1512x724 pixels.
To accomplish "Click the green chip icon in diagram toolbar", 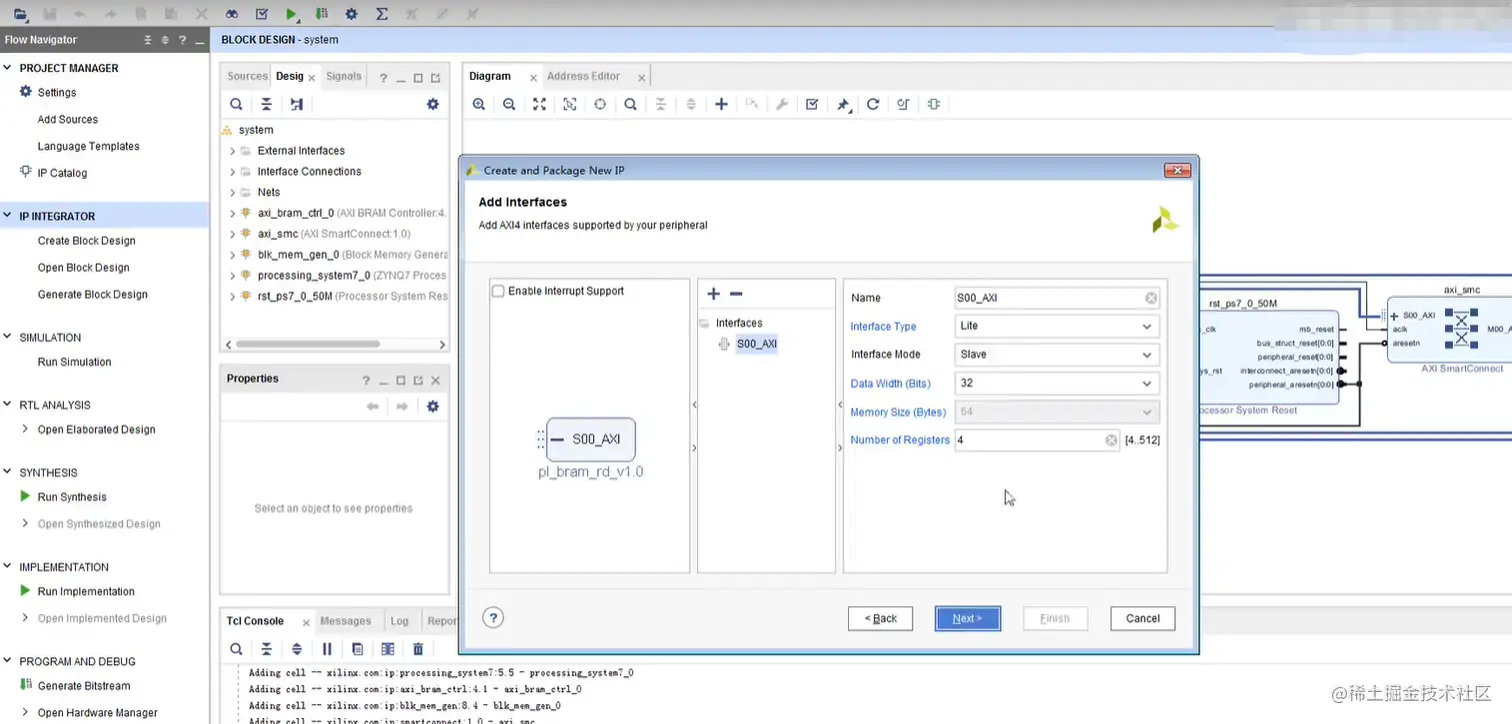I will 933,104.
